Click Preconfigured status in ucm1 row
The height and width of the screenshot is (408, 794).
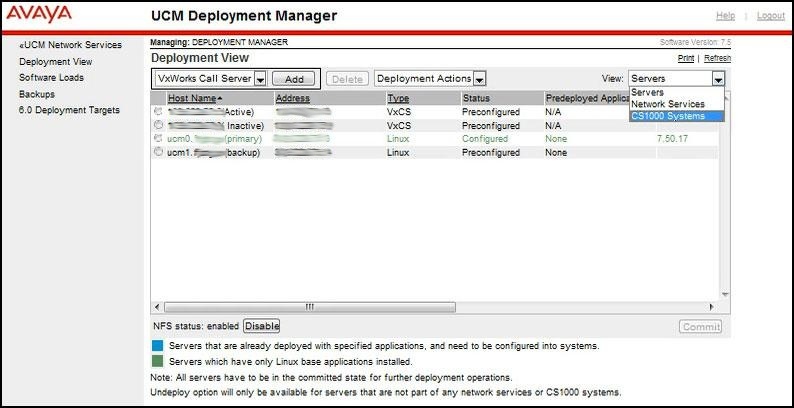[491, 152]
